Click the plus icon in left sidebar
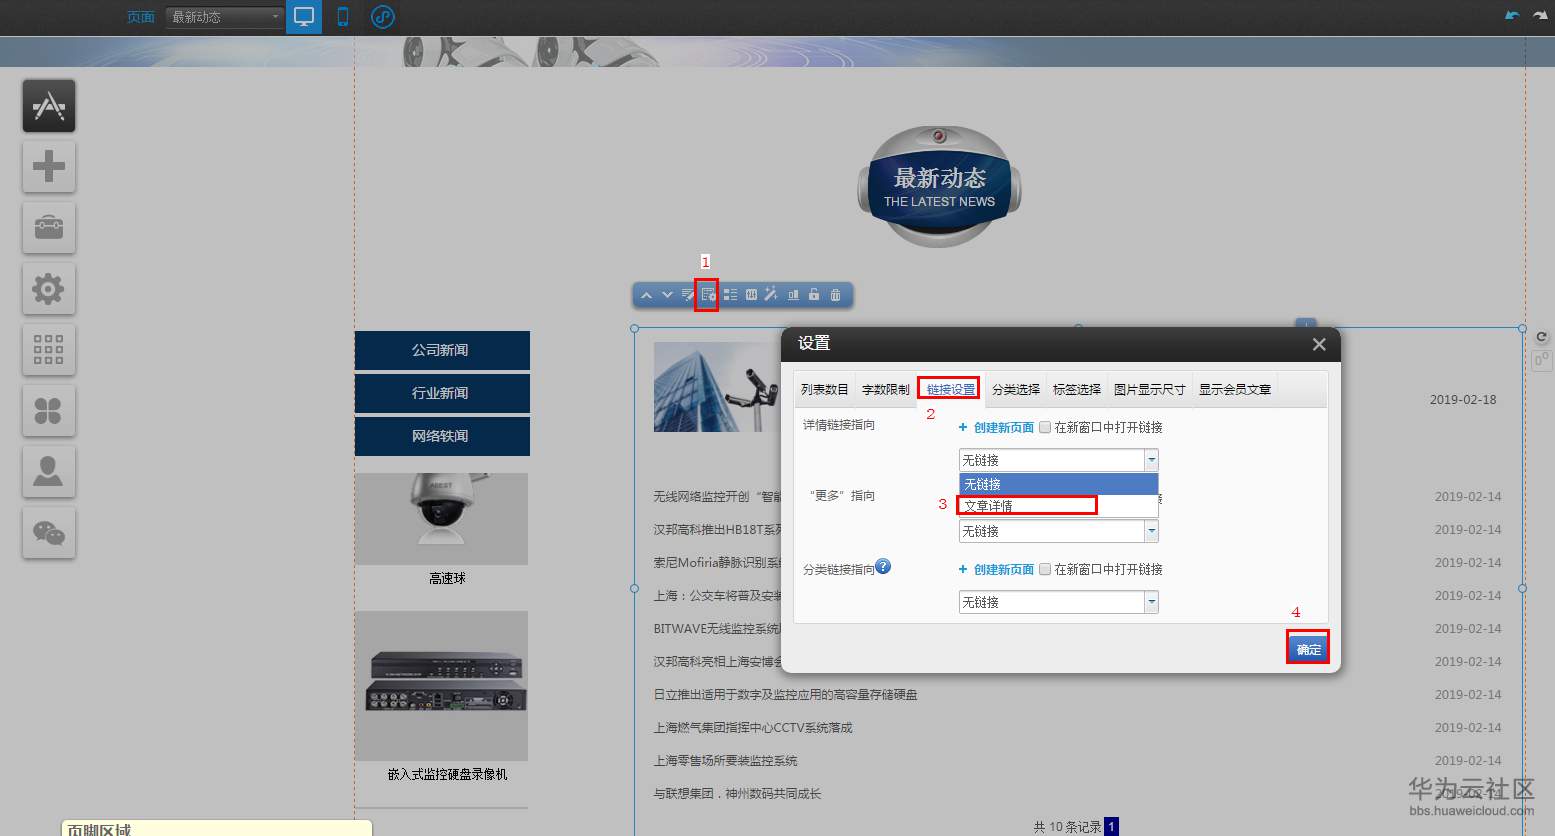Viewport: 1555px width, 836px height. click(48, 166)
